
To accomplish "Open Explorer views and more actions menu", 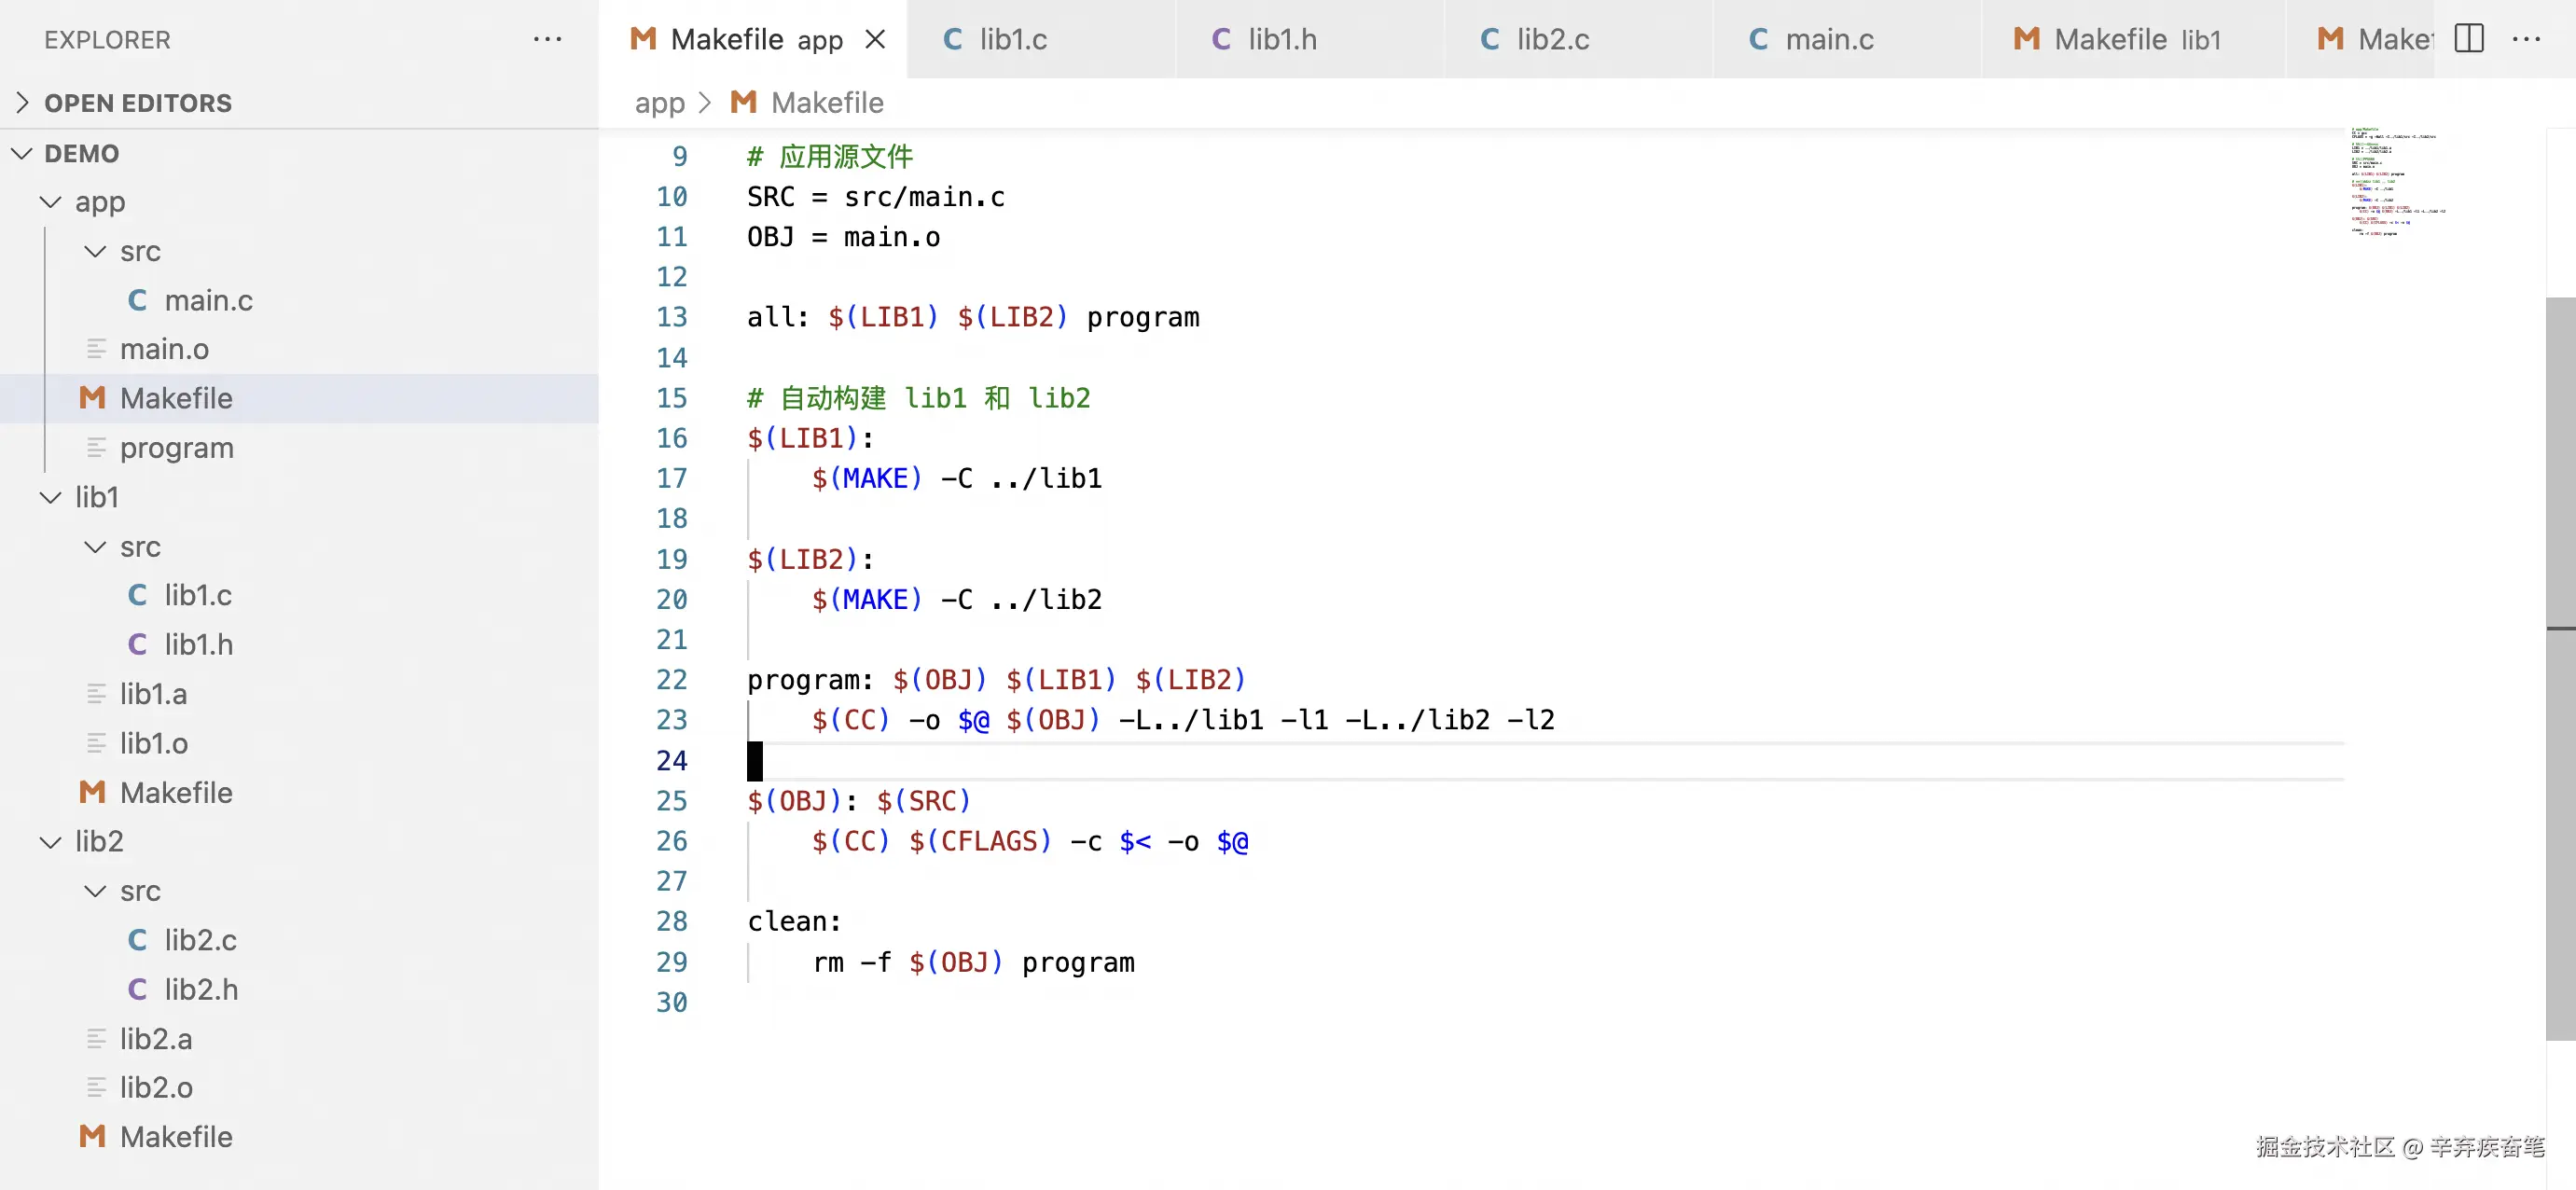I will (x=547, y=39).
